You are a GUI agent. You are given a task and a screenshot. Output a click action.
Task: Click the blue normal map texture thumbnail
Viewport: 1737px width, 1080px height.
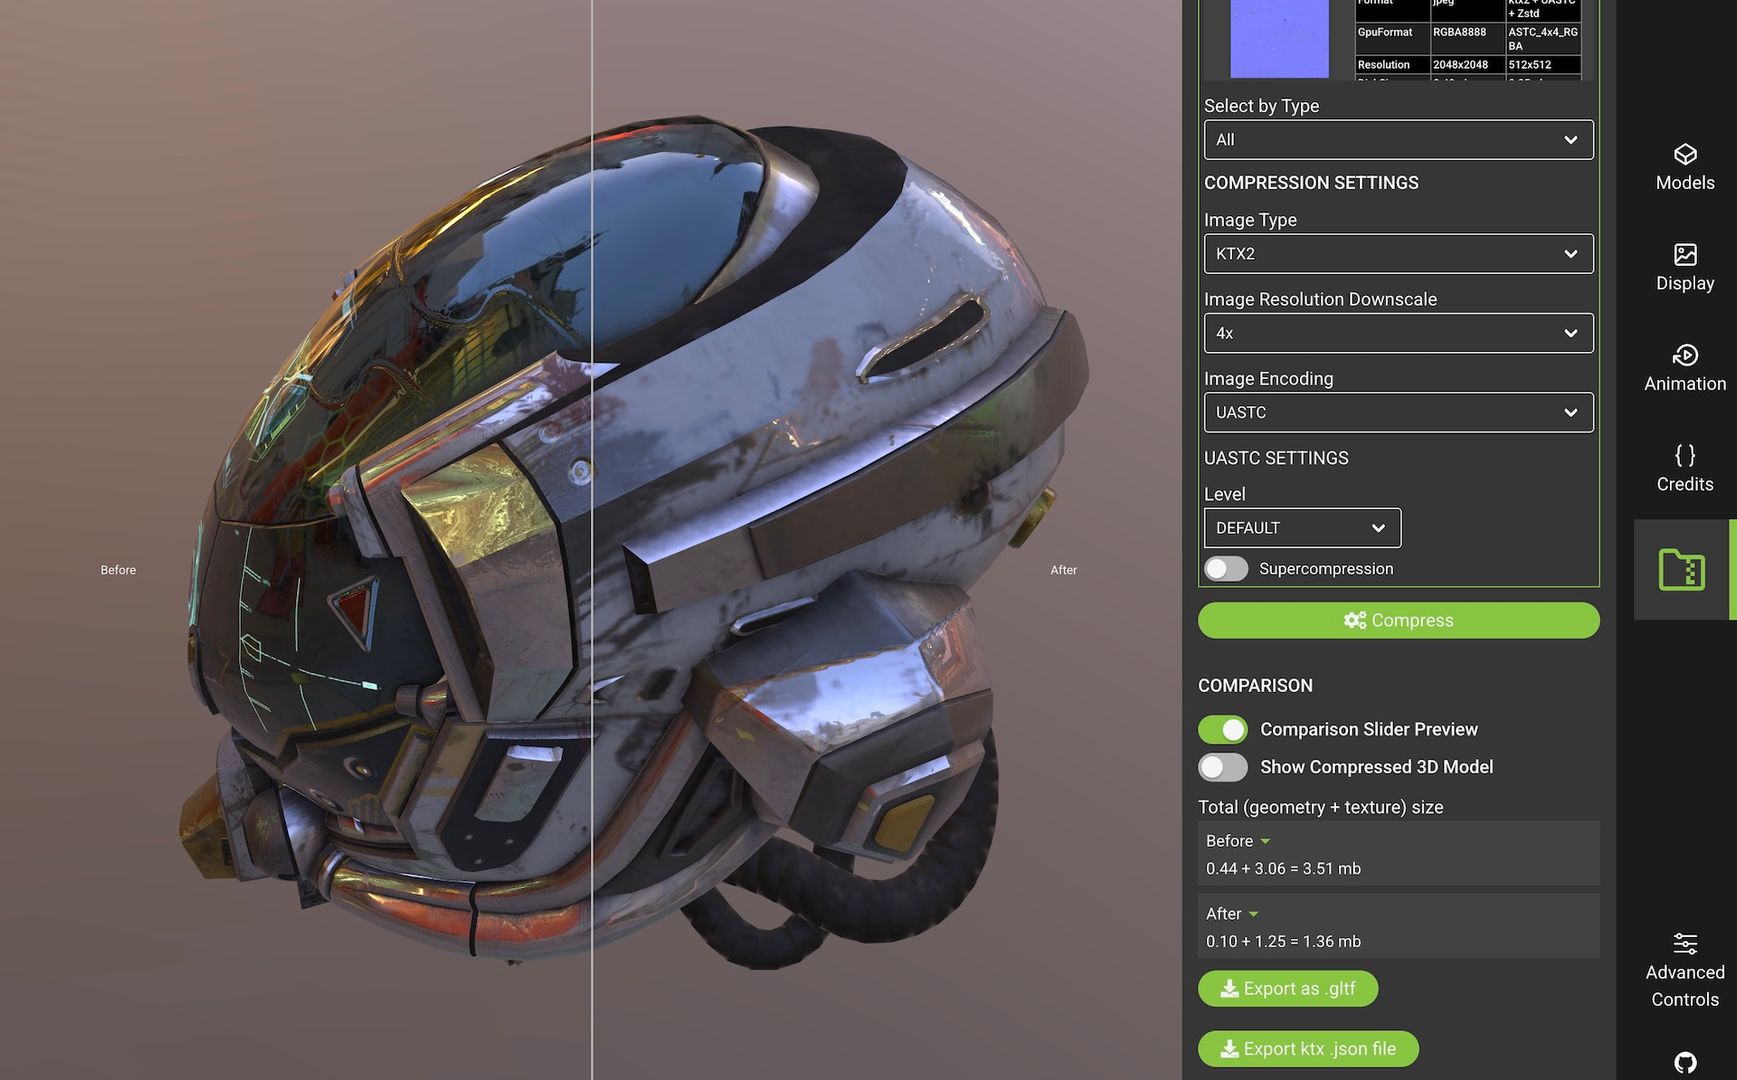pos(1279,39)
